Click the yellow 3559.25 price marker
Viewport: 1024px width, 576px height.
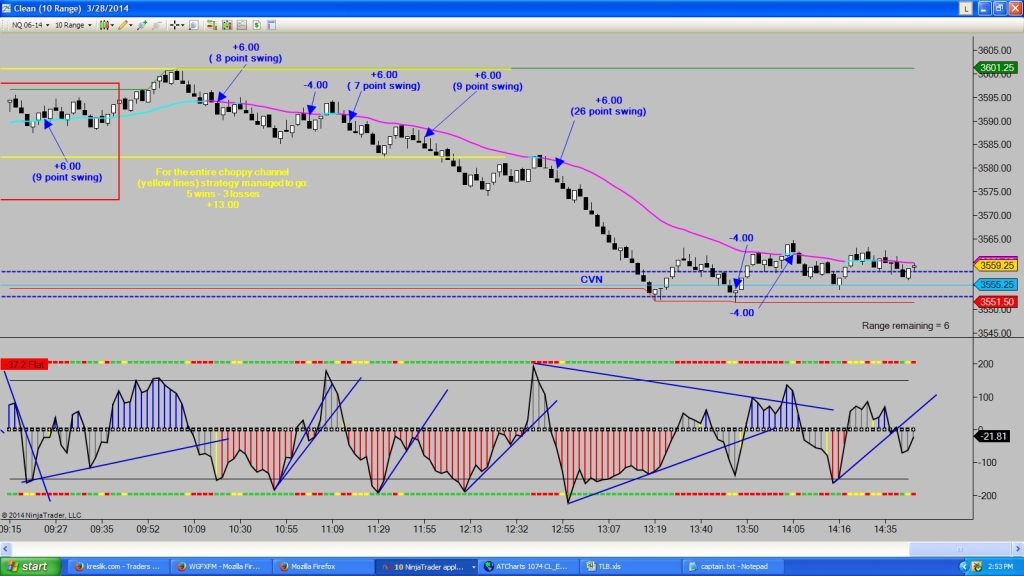point(997,266)
